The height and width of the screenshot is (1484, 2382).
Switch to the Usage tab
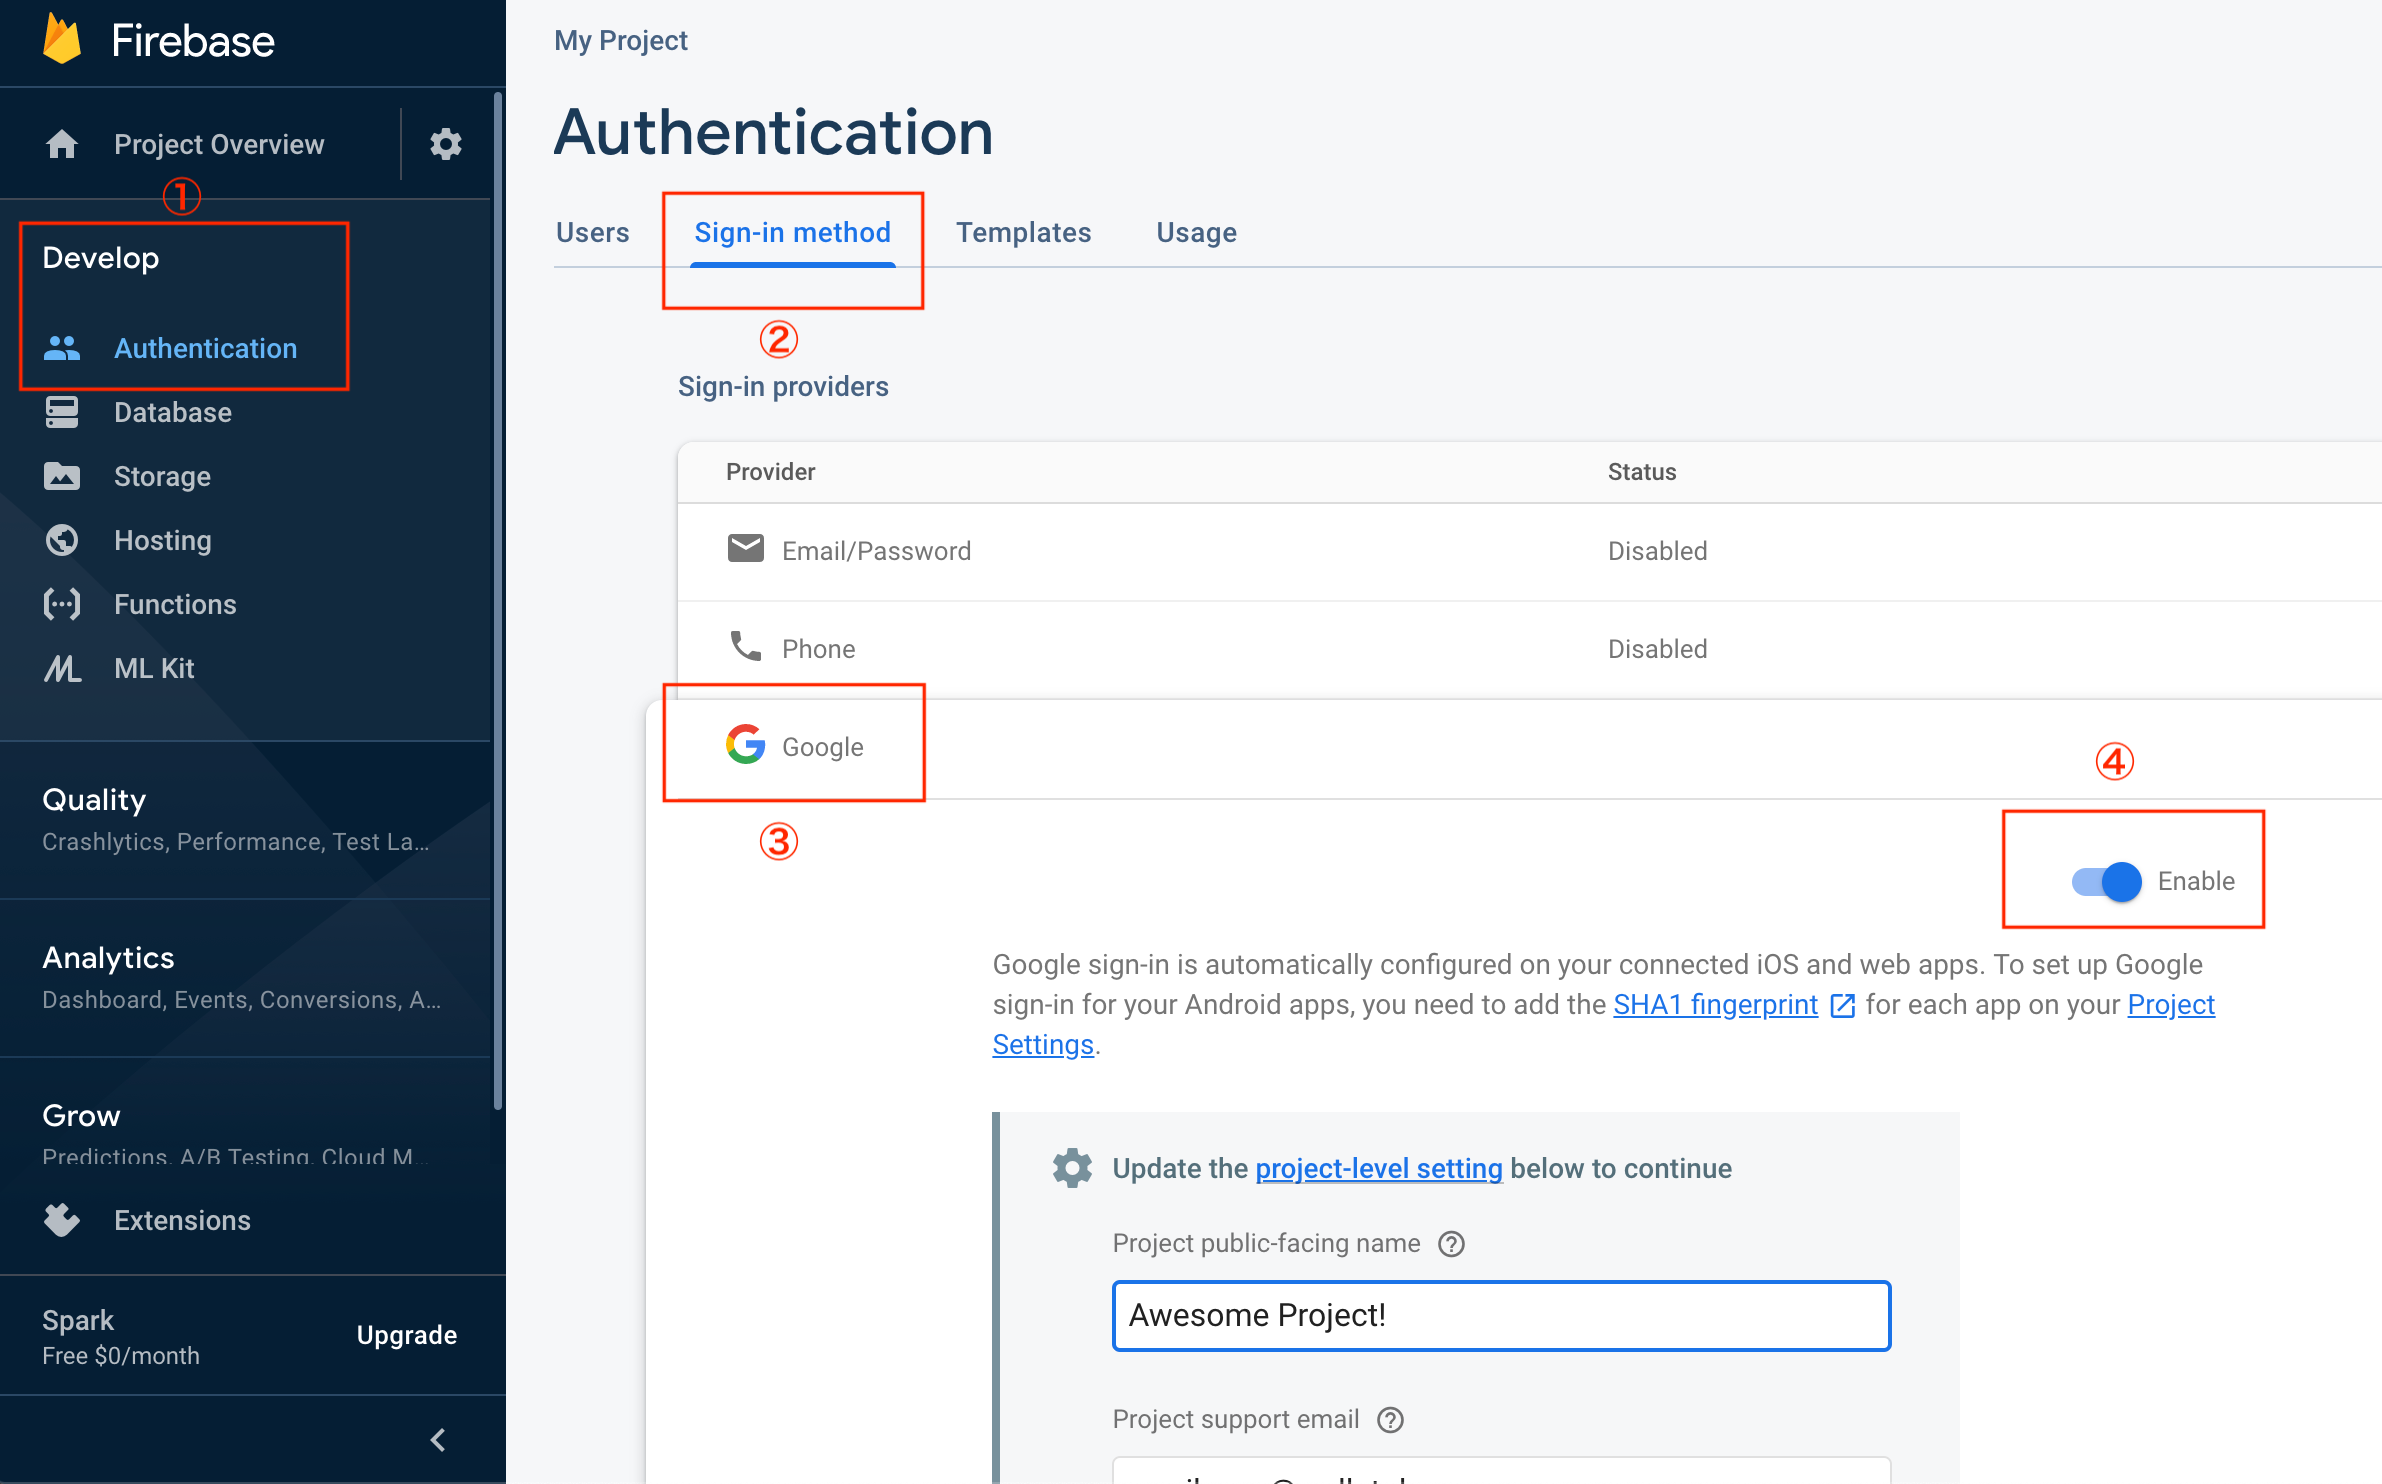tap(1197, 233)
